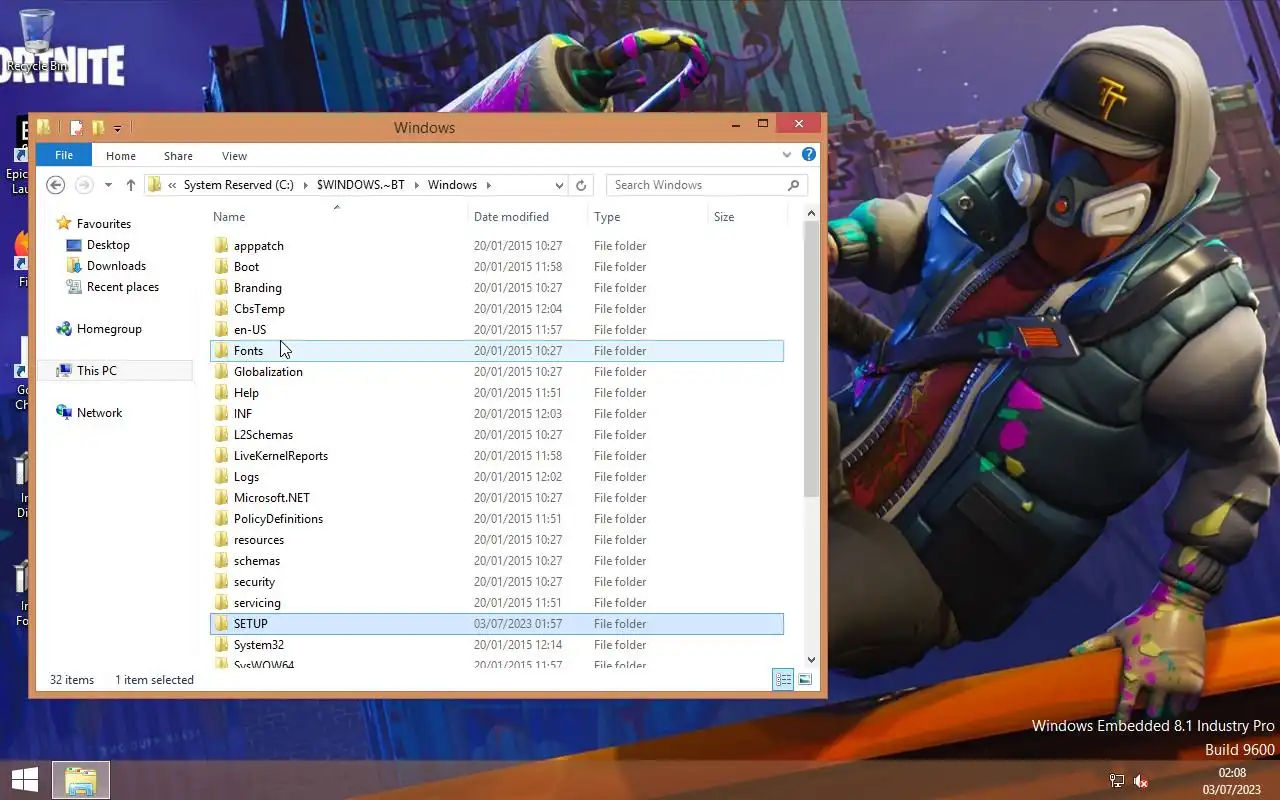Go back with the Back arrow

tap(56, 185)
